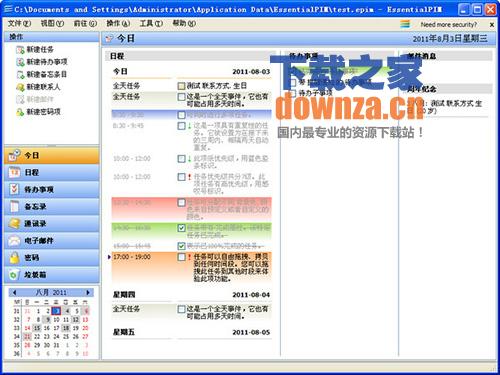
Task: Click the EssentialPIM title bar app icon
Action: [7, 9]
